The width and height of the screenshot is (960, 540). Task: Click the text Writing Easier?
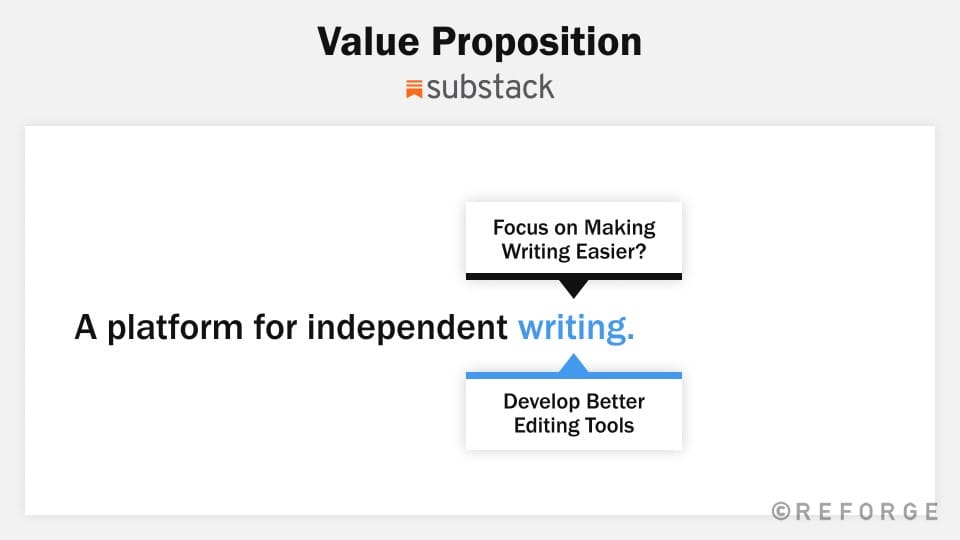[574, 252]
